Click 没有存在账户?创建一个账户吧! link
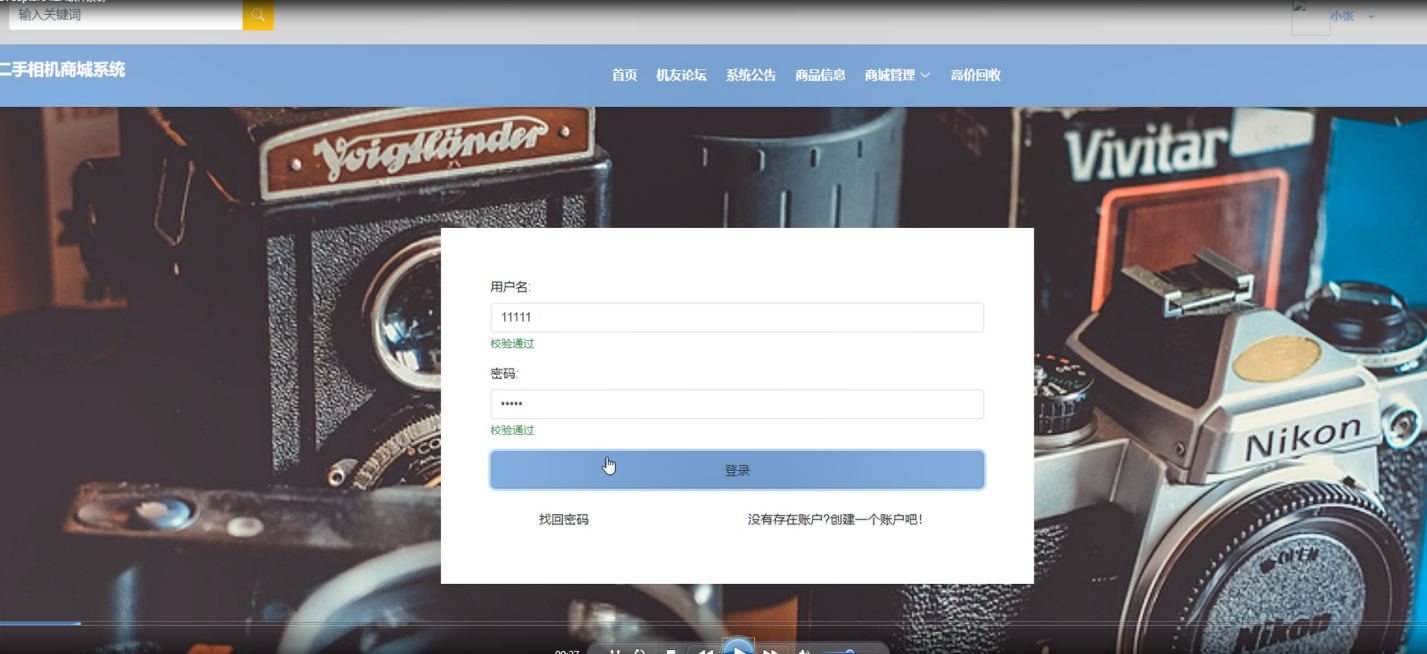Image resolution: width=1427 pixels, height=654 pixels. 835,520
